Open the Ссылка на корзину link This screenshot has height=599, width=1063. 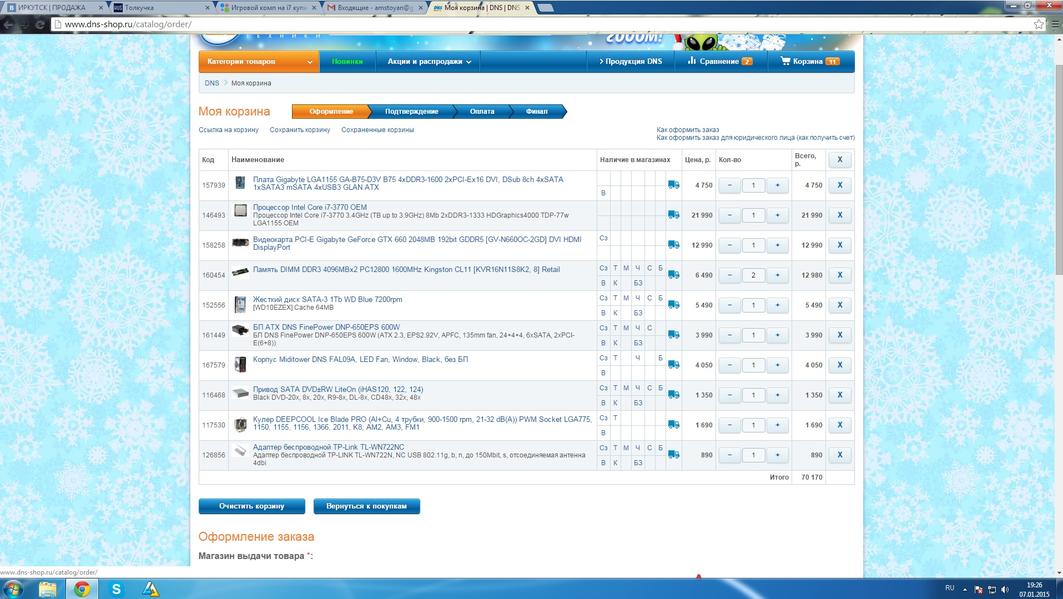pos(228,129)
